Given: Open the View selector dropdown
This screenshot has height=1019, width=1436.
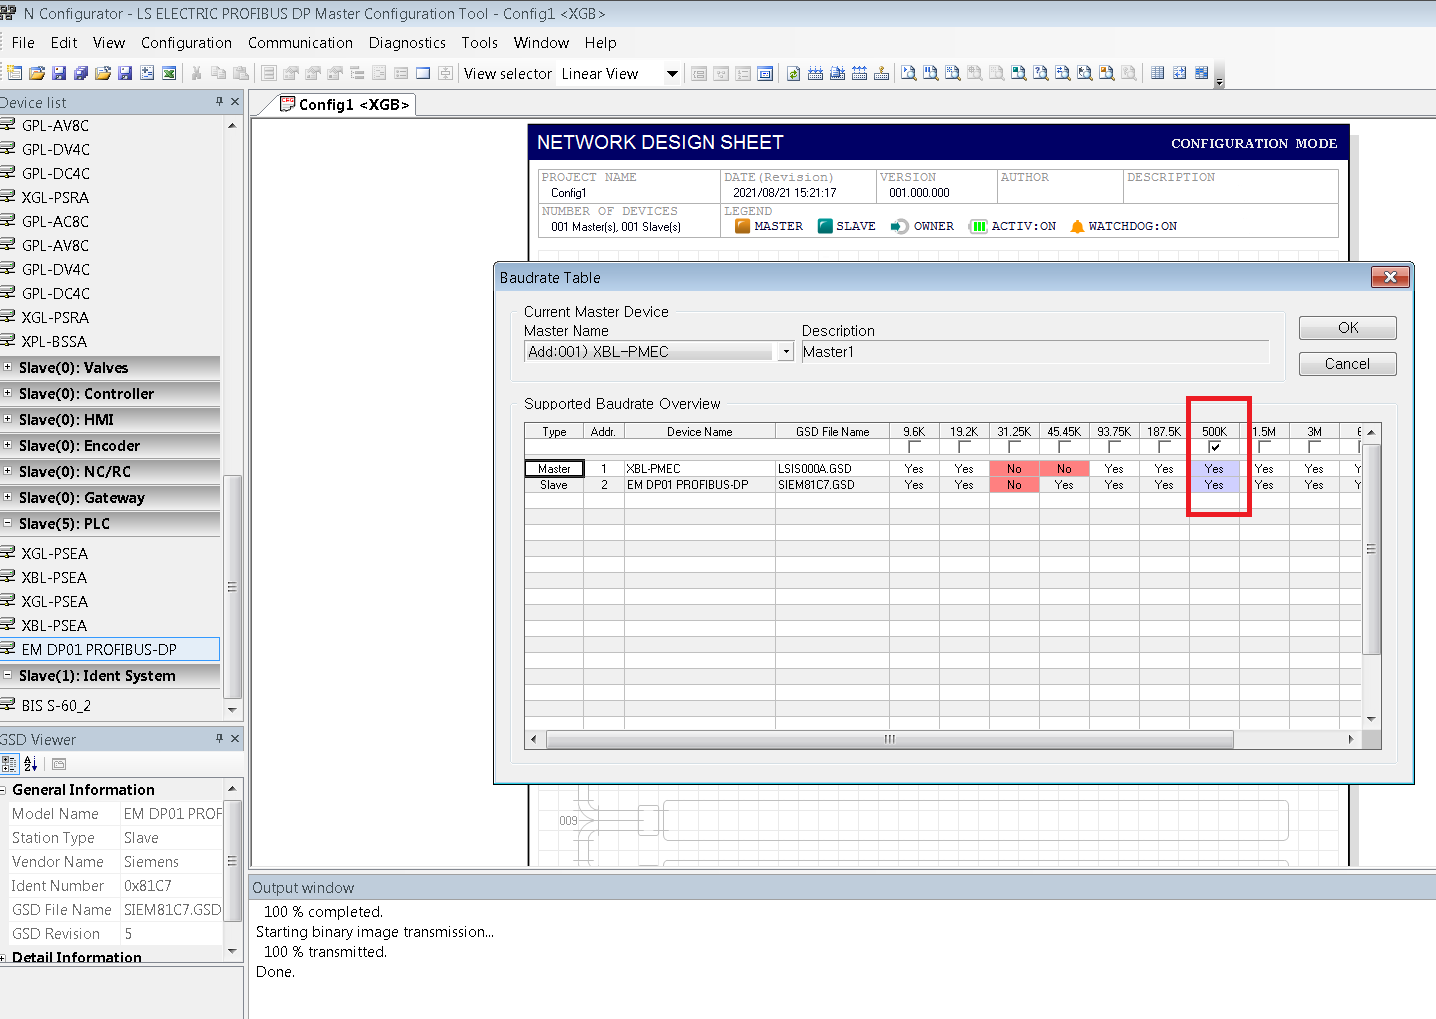Looking at the screenshot, I should pyautogui.click(x=672, y=74).
